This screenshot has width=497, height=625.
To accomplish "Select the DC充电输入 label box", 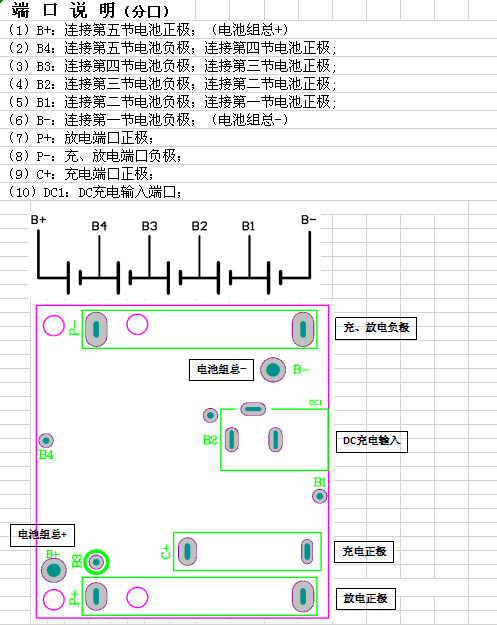I will click(372, 442).
